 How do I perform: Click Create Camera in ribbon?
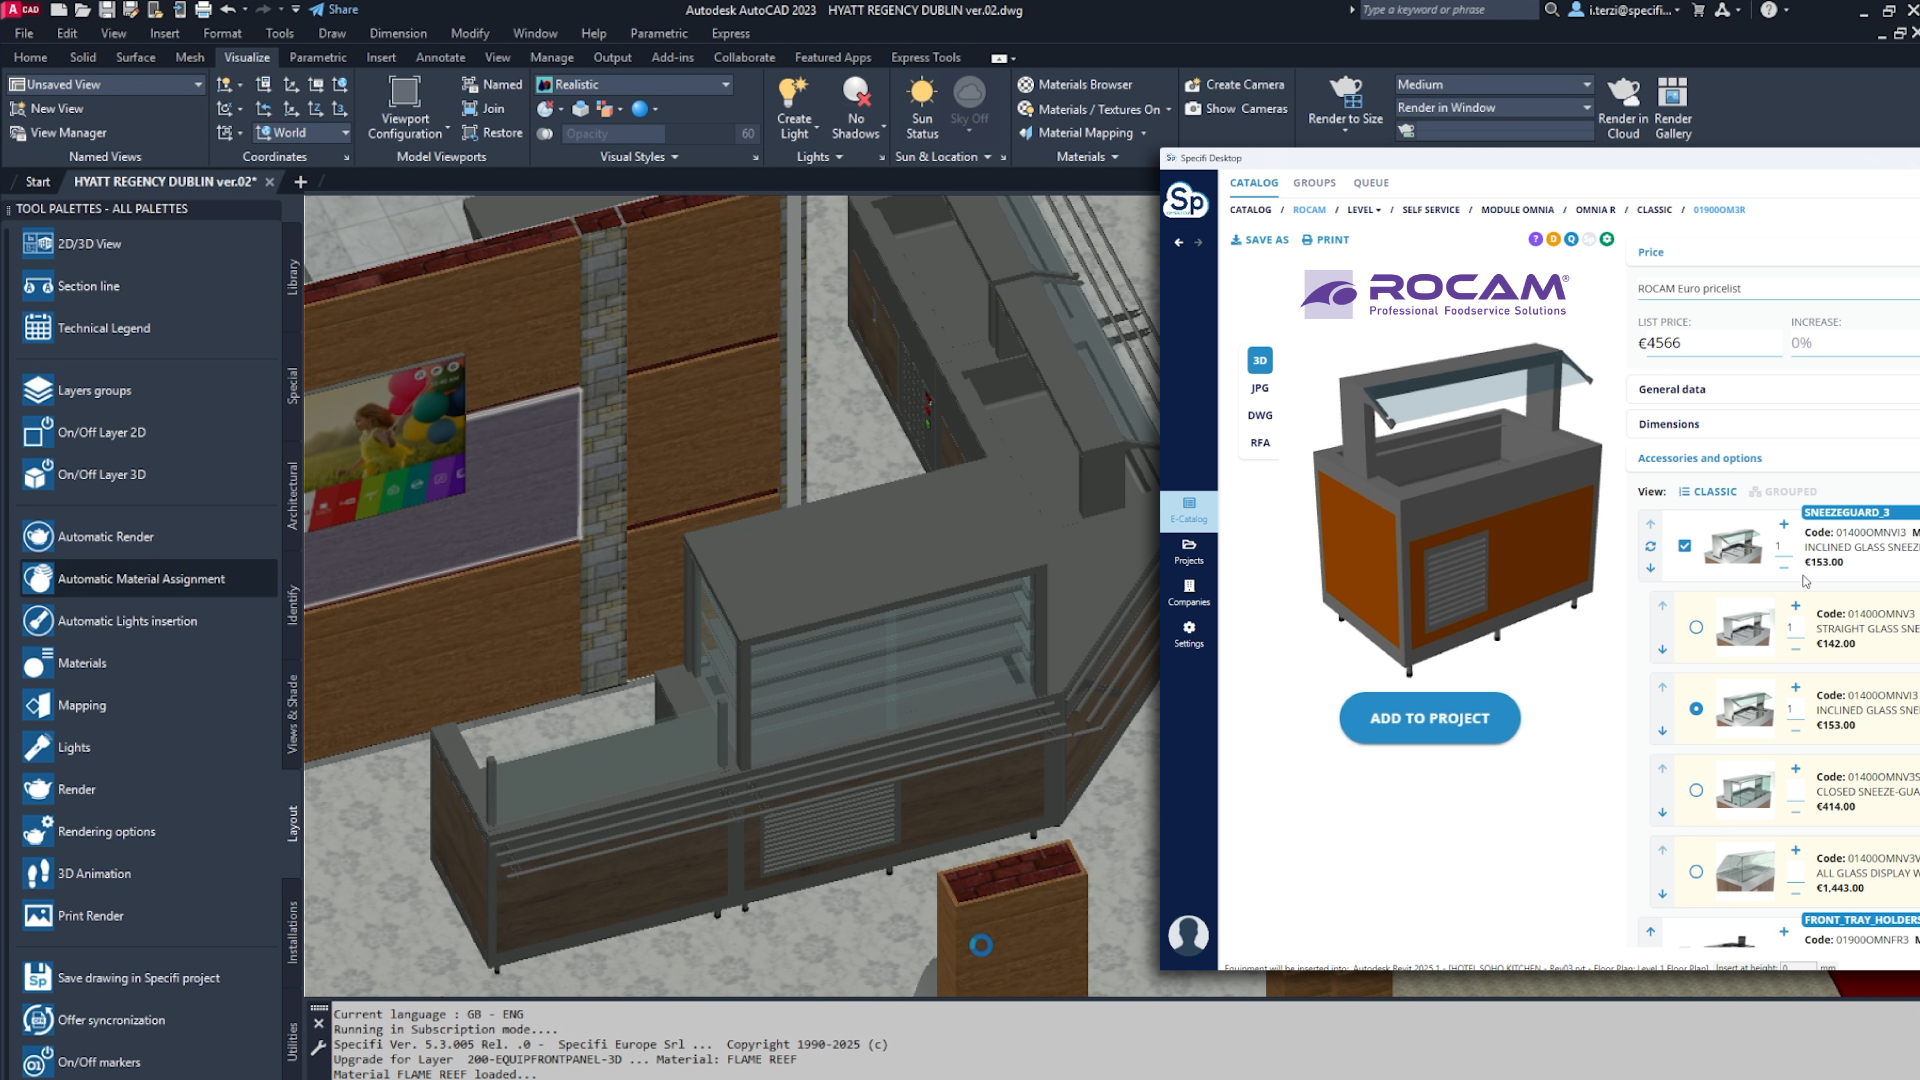tap(1235, 84)
